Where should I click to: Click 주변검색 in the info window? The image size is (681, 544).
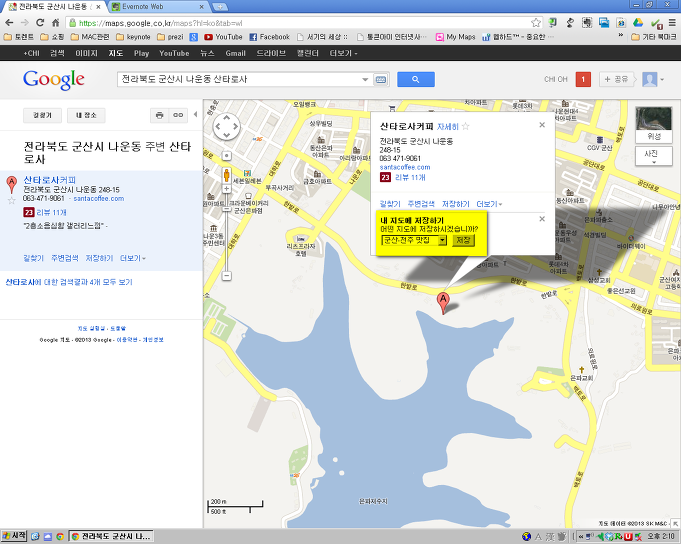tap(421, 204)
